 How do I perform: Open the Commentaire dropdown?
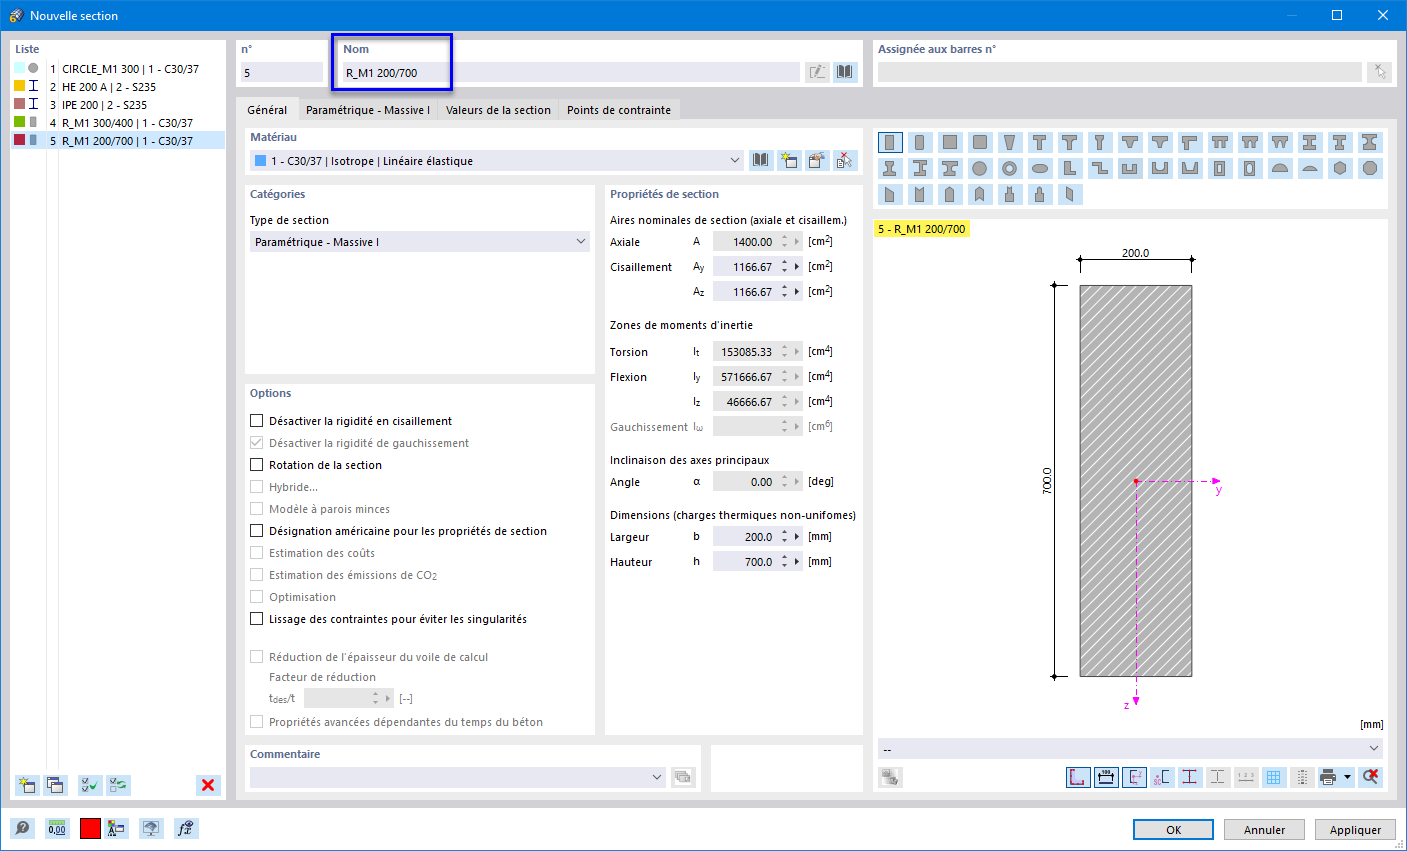pyautogui.click(x=657, y=777)
